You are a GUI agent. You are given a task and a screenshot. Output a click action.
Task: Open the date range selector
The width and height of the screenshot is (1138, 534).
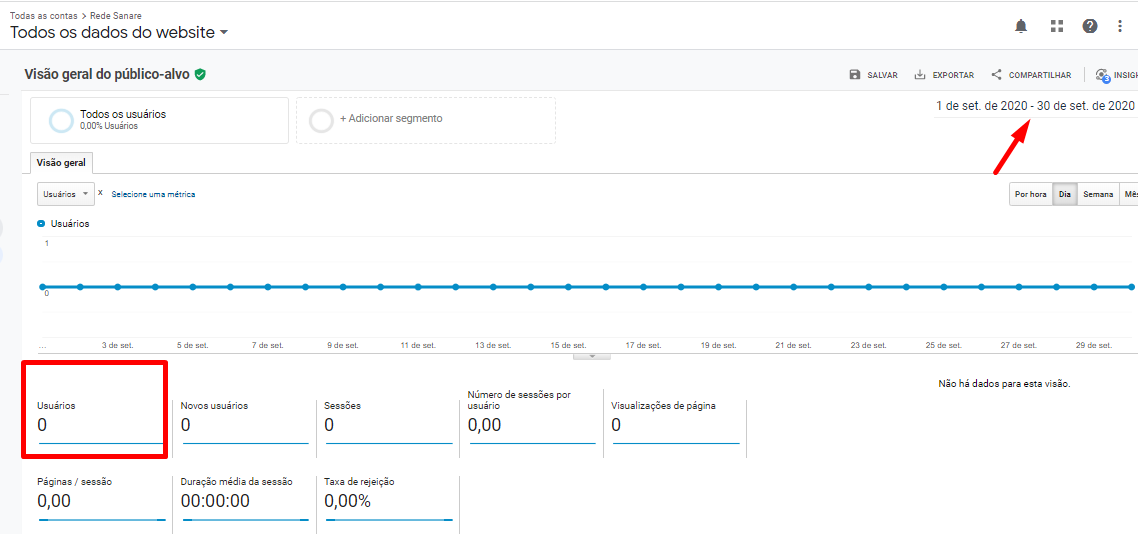point(1034,106)
